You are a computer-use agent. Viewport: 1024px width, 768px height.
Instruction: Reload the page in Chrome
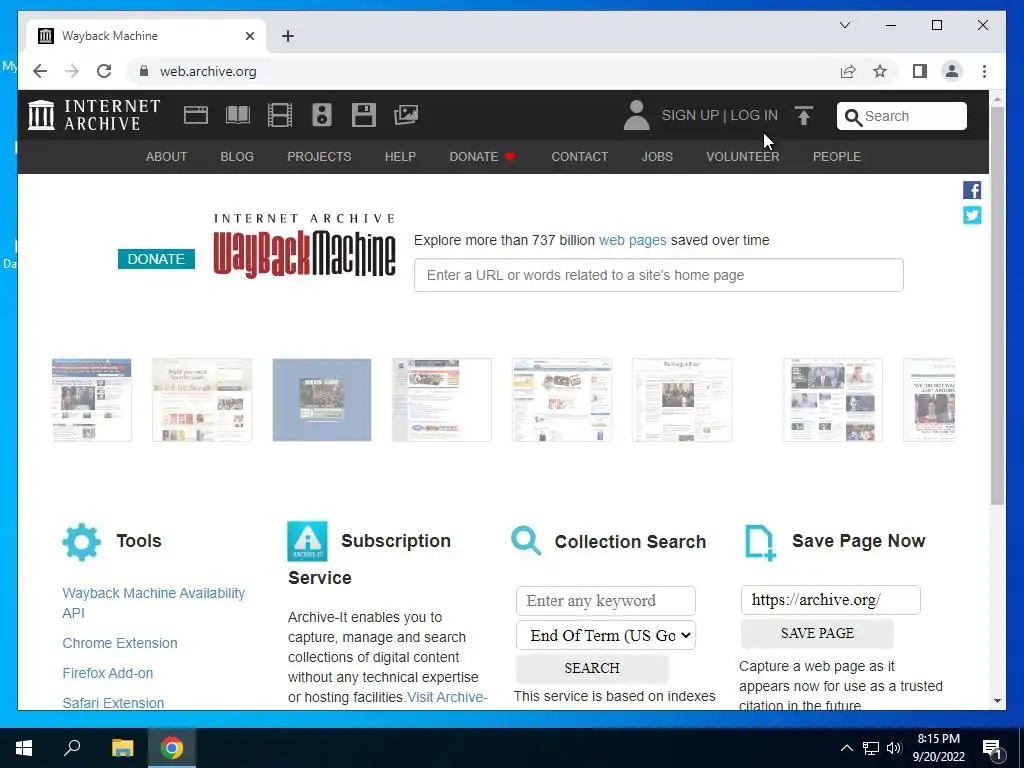[104, 71]
